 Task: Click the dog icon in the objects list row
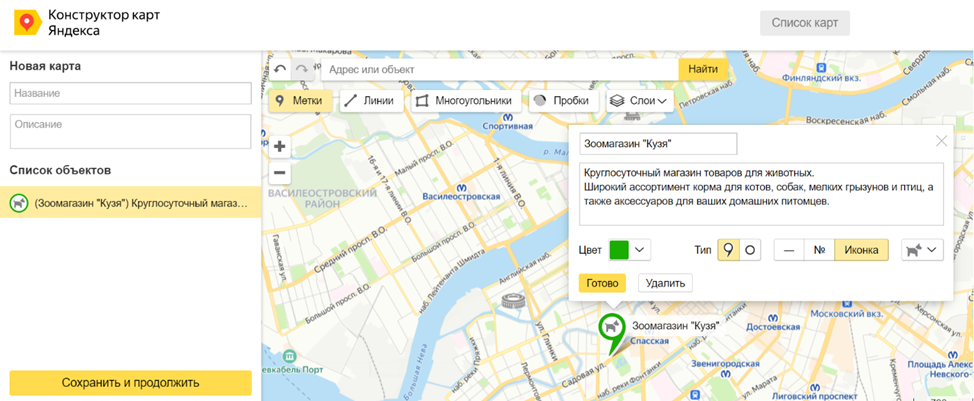[x=19, y=202]
